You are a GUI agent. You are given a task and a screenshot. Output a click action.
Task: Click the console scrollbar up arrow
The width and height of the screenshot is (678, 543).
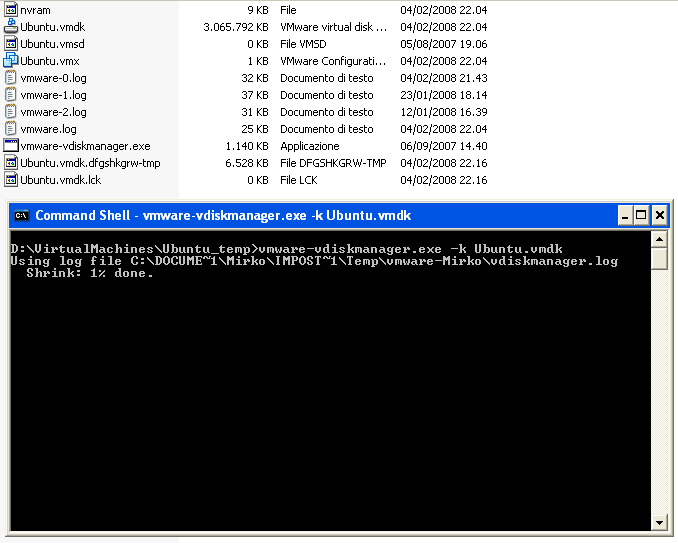click(x=659, y=239)
